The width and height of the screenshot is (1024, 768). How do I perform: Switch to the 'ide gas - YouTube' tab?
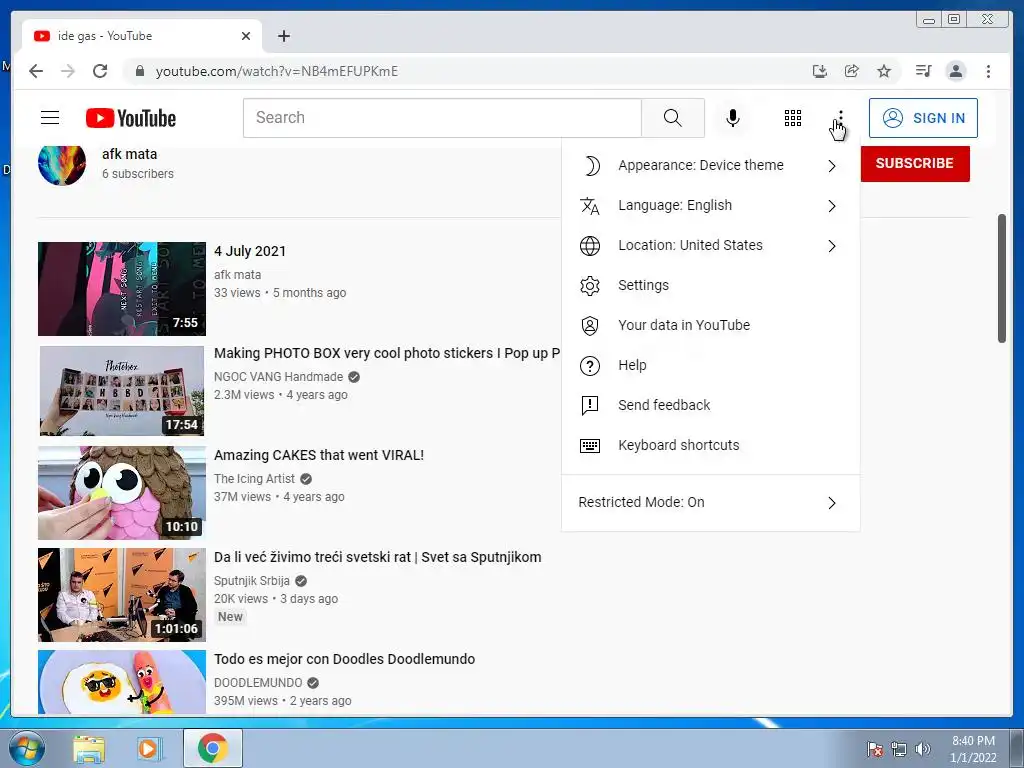142,36
